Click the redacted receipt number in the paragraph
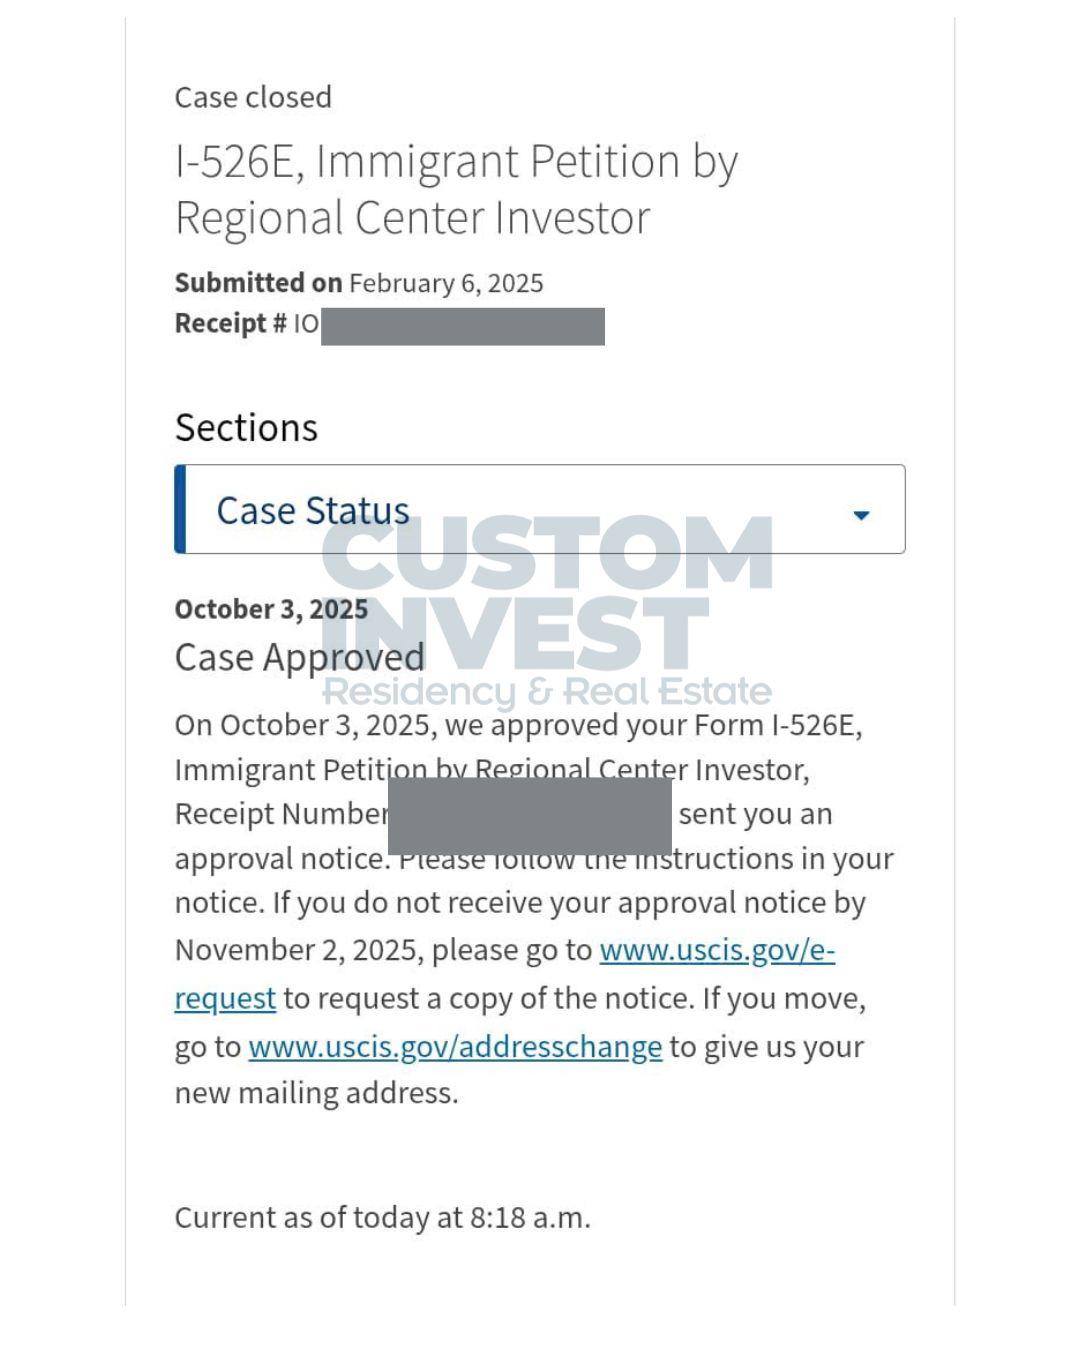Image resolution: width=1080 pixels, height=1350 pixels. click(529, 815)
